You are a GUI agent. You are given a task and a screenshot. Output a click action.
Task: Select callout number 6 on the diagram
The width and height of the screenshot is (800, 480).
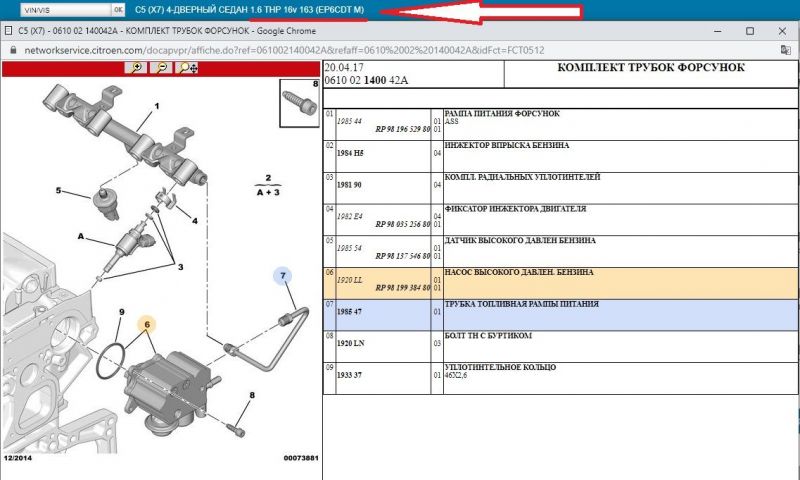coord(147,324)
